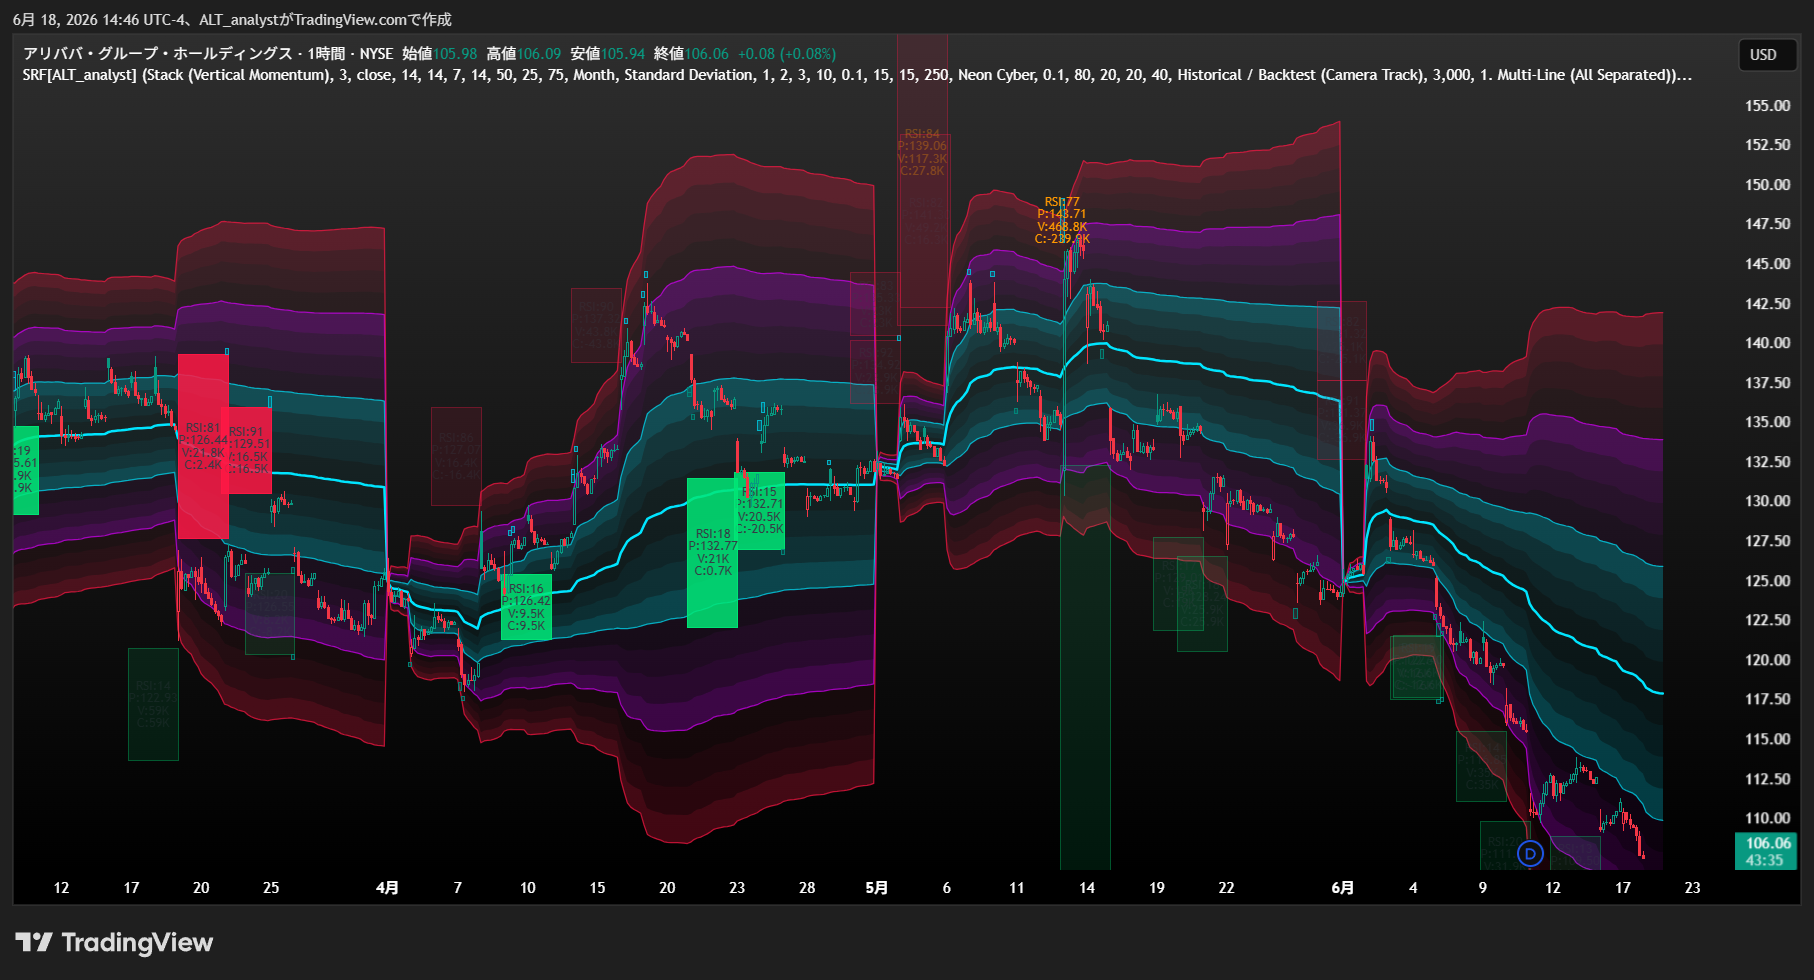Click the 4月 date axis label

click(x=387, y=888)
